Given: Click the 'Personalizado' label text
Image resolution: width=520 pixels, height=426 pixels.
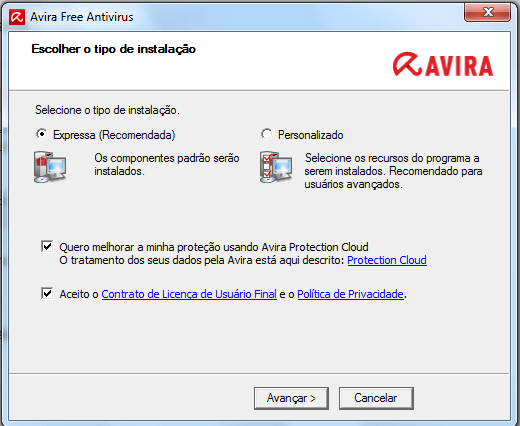Looking at the screenshot, I should [x=311, y=135].
